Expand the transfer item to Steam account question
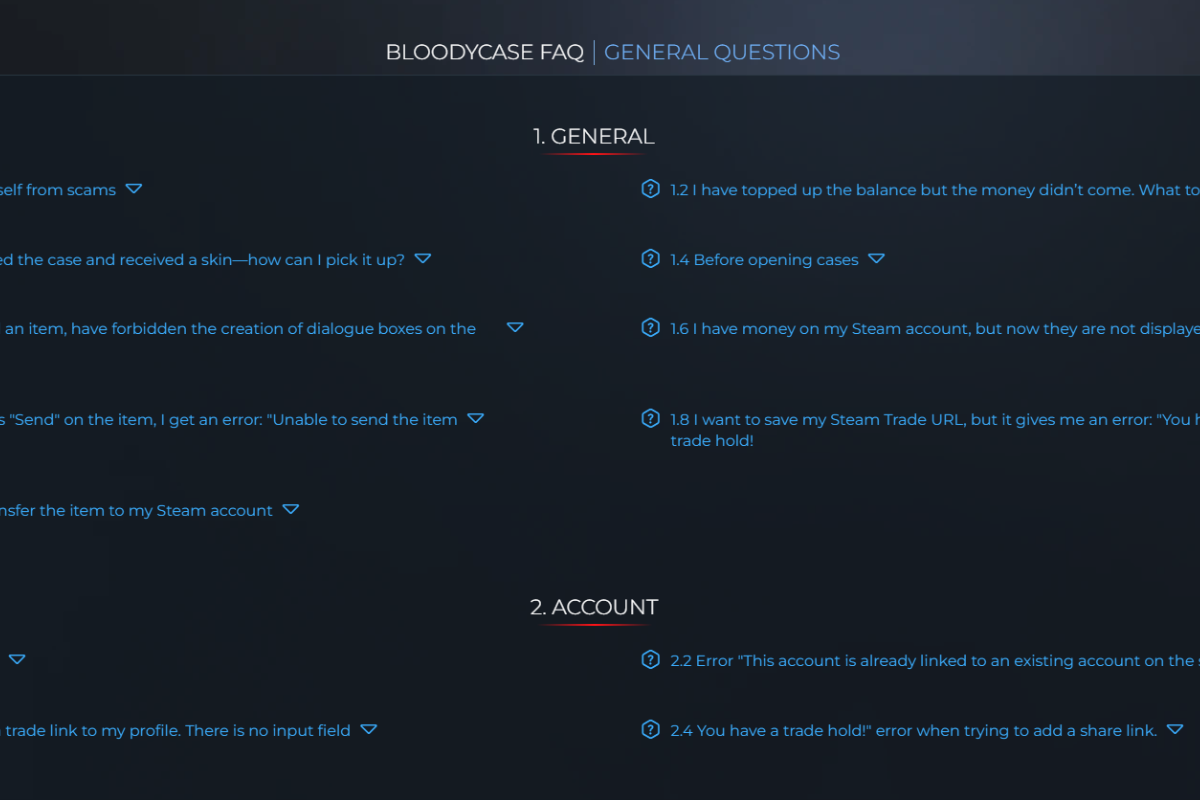 tap(291, 510)
